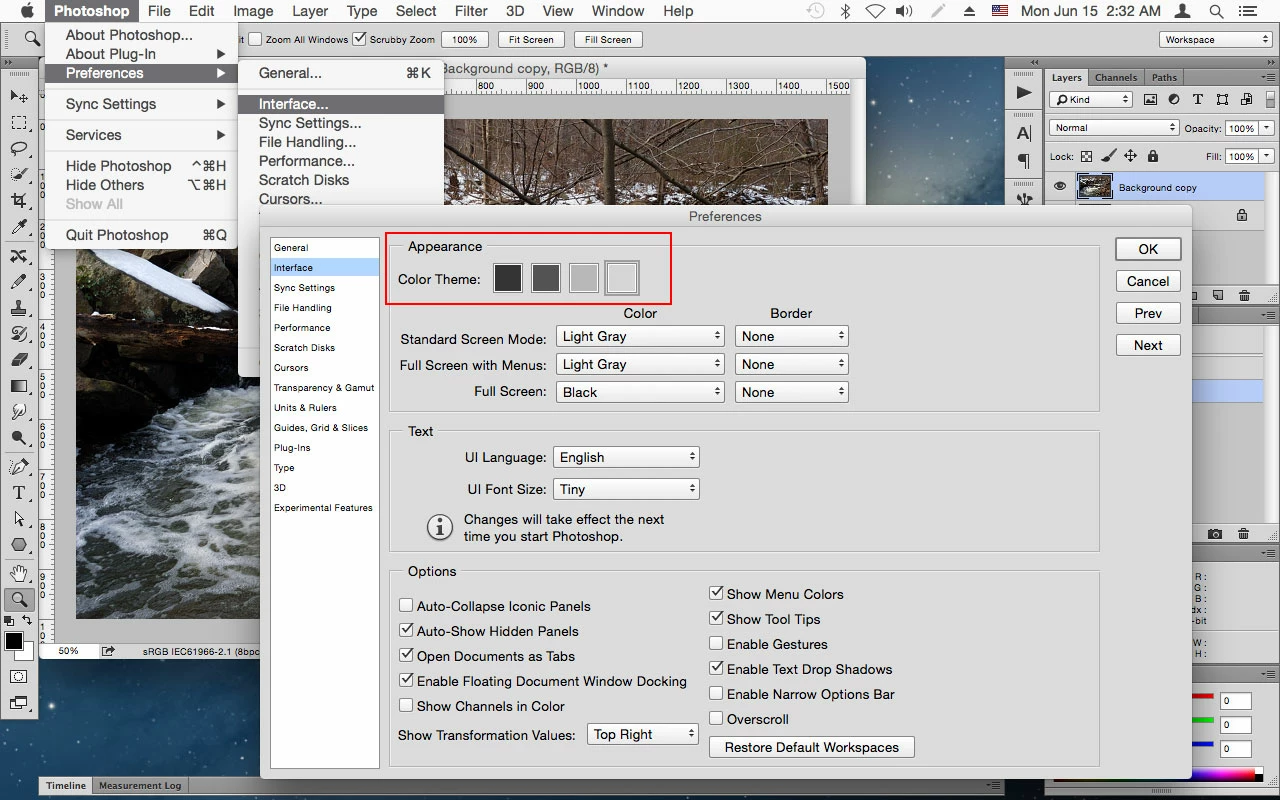Lock transparent pixels in Layers panel

[x=1087, y=156]
